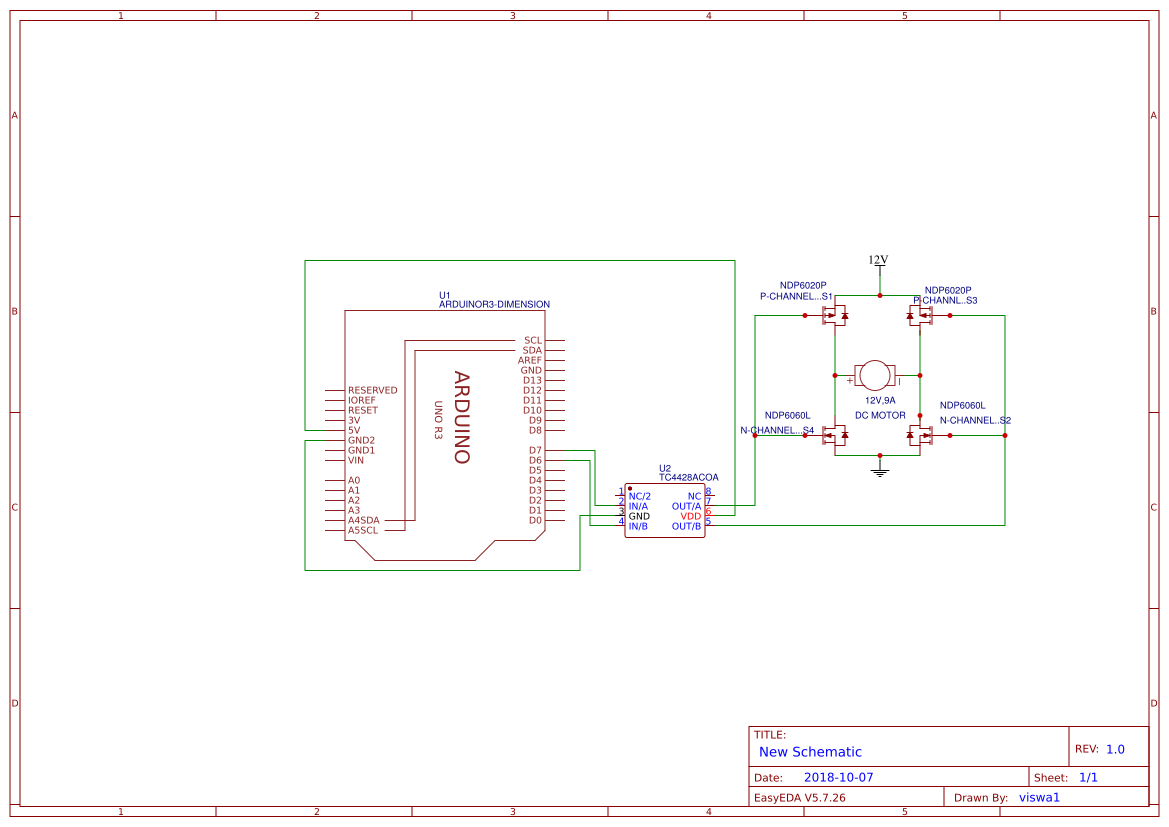
Task: Click the N-CHANNEL...S4 label
Action: (777, 430)
